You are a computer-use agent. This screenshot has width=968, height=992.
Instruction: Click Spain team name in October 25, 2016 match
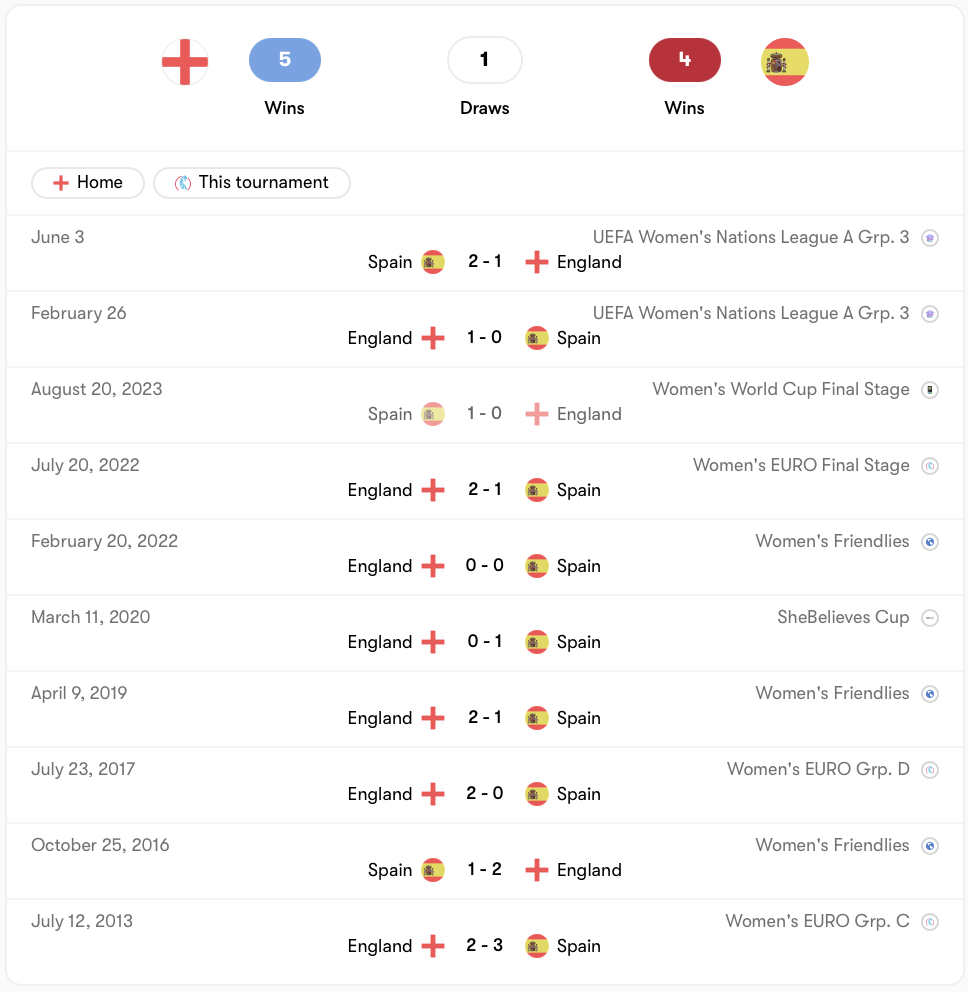pos(390,870)
